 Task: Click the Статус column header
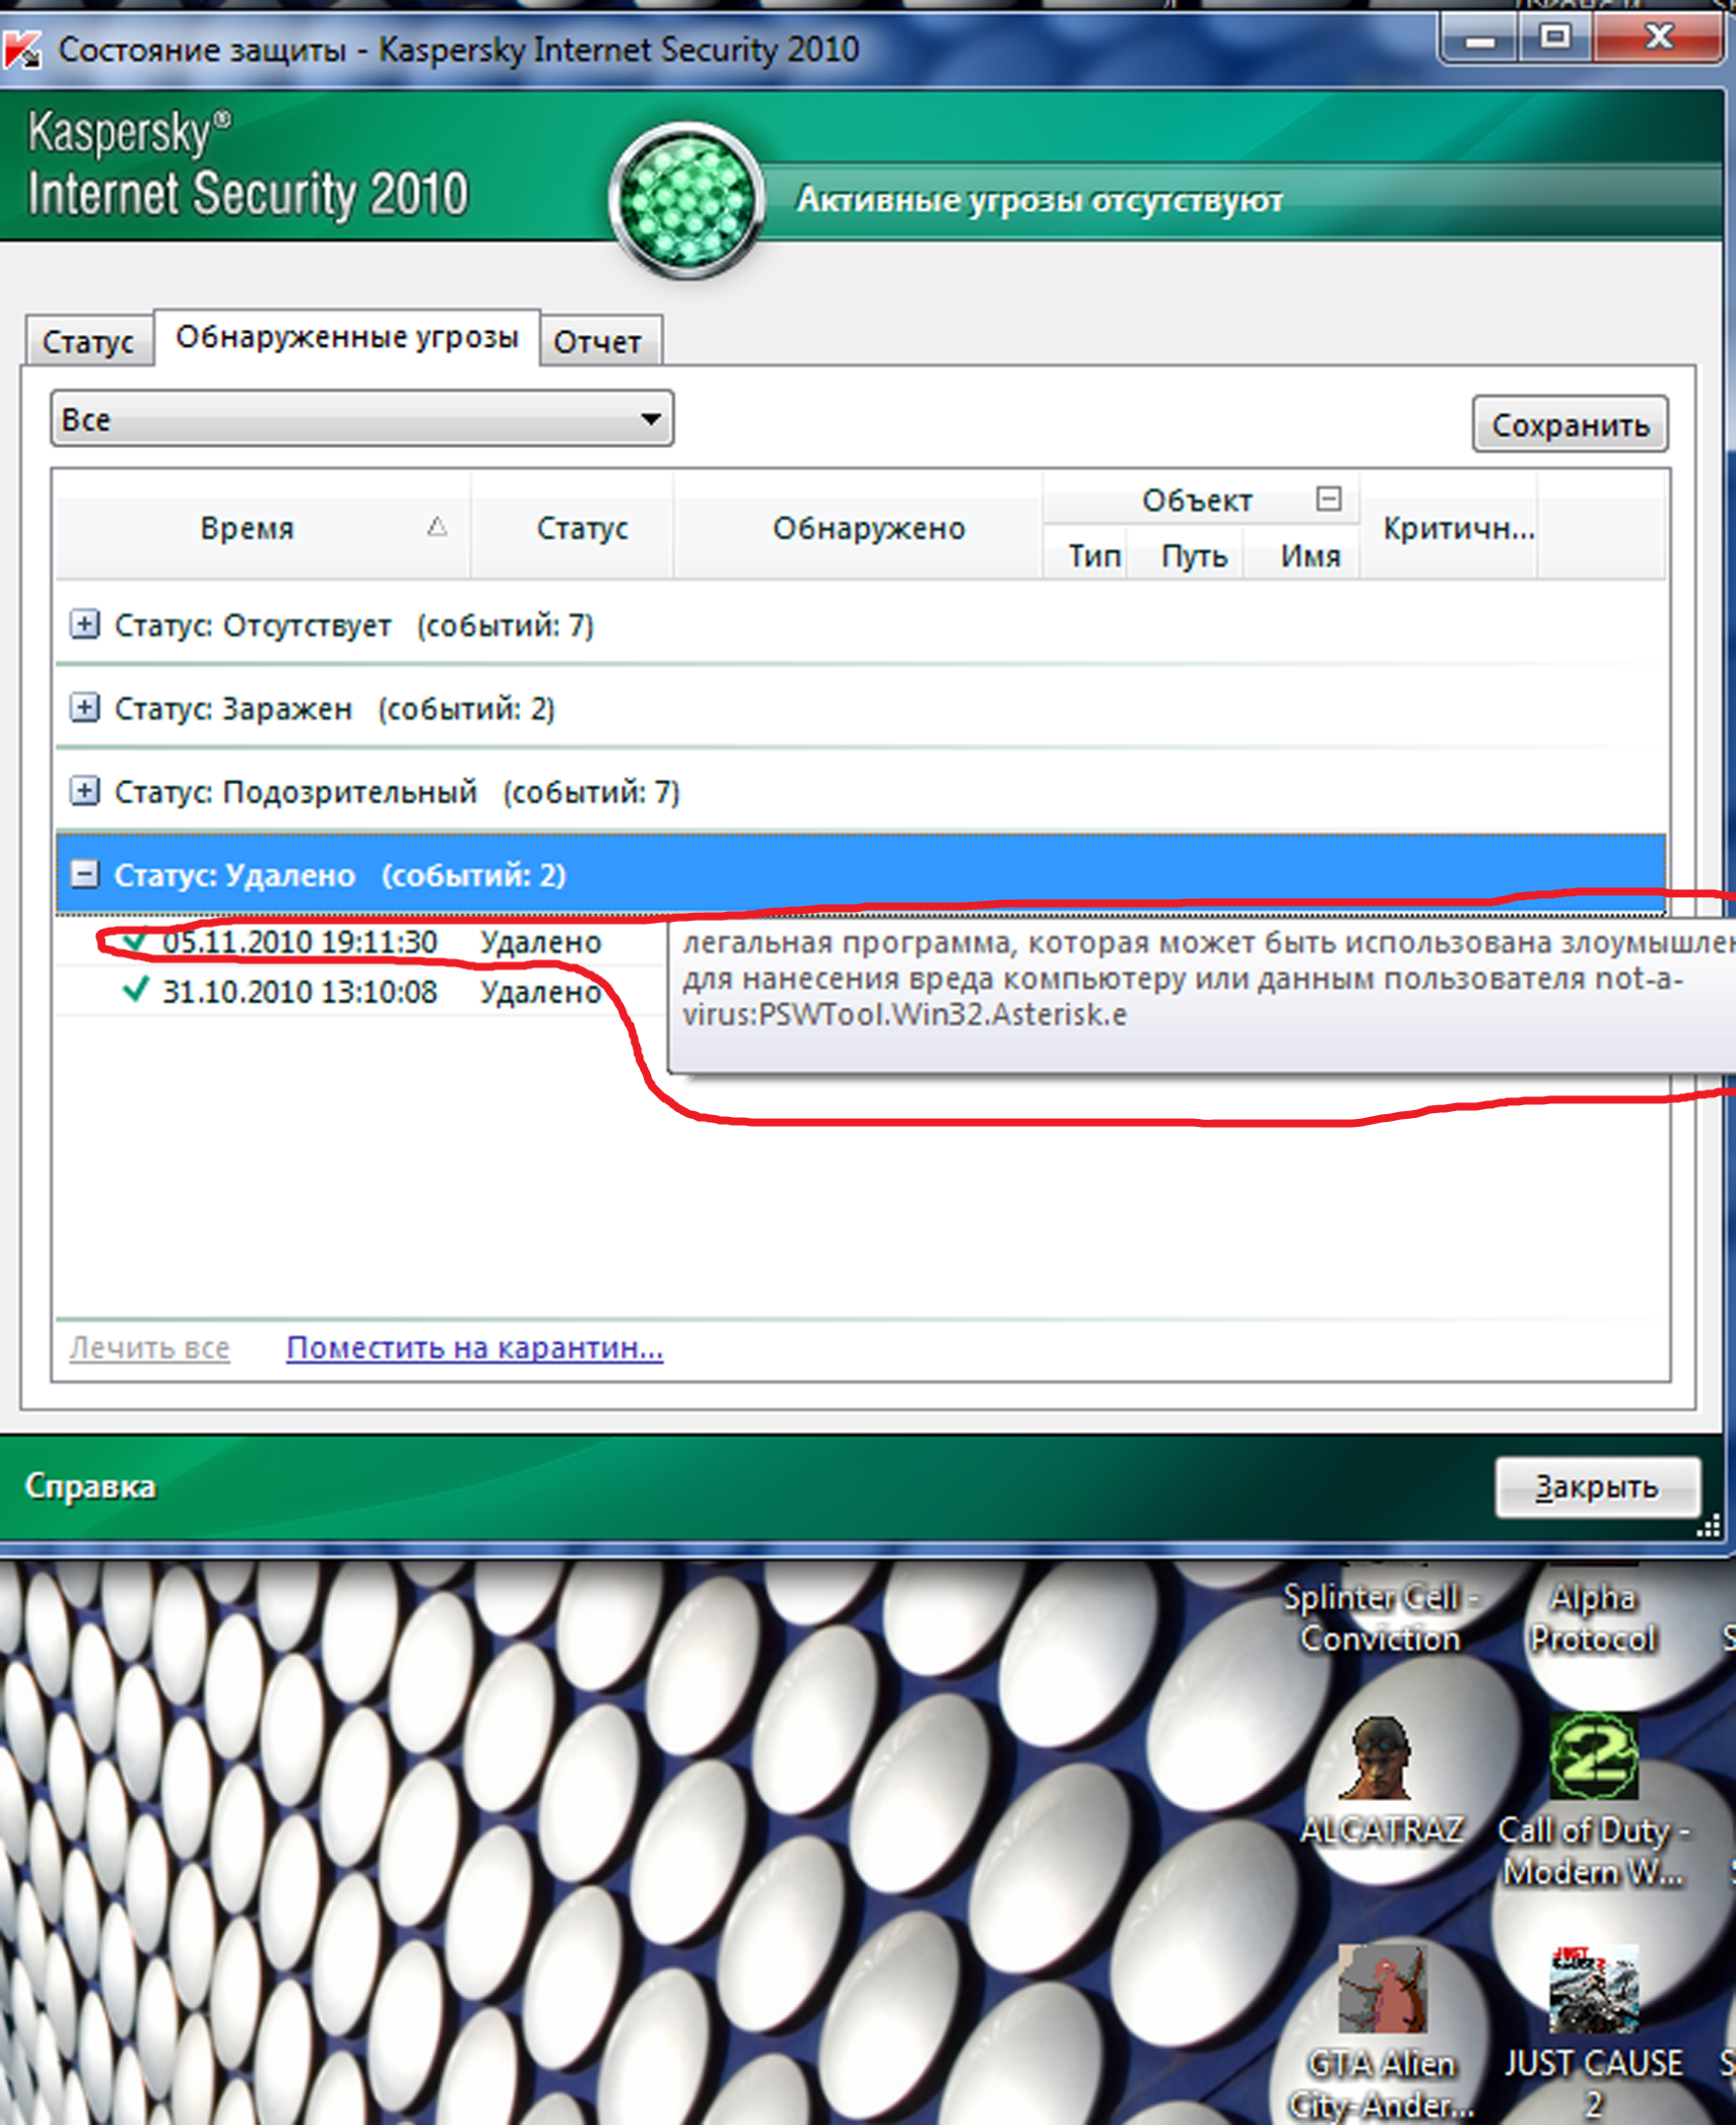coord(572,527)
